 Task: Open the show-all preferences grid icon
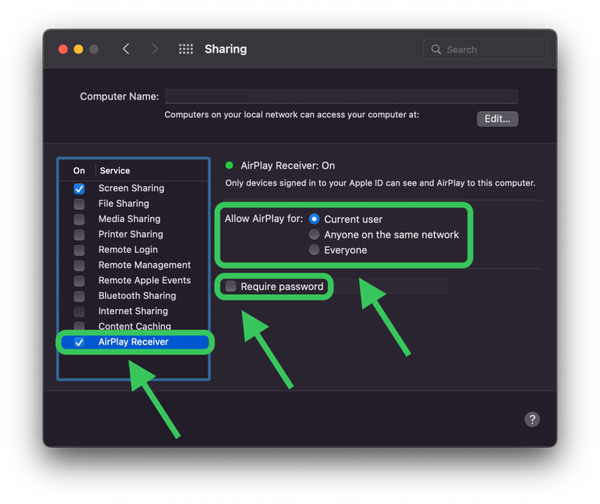(186, 49)
